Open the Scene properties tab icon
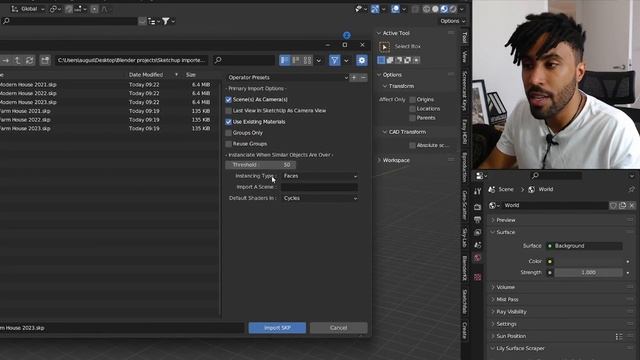 coord(478,245)
